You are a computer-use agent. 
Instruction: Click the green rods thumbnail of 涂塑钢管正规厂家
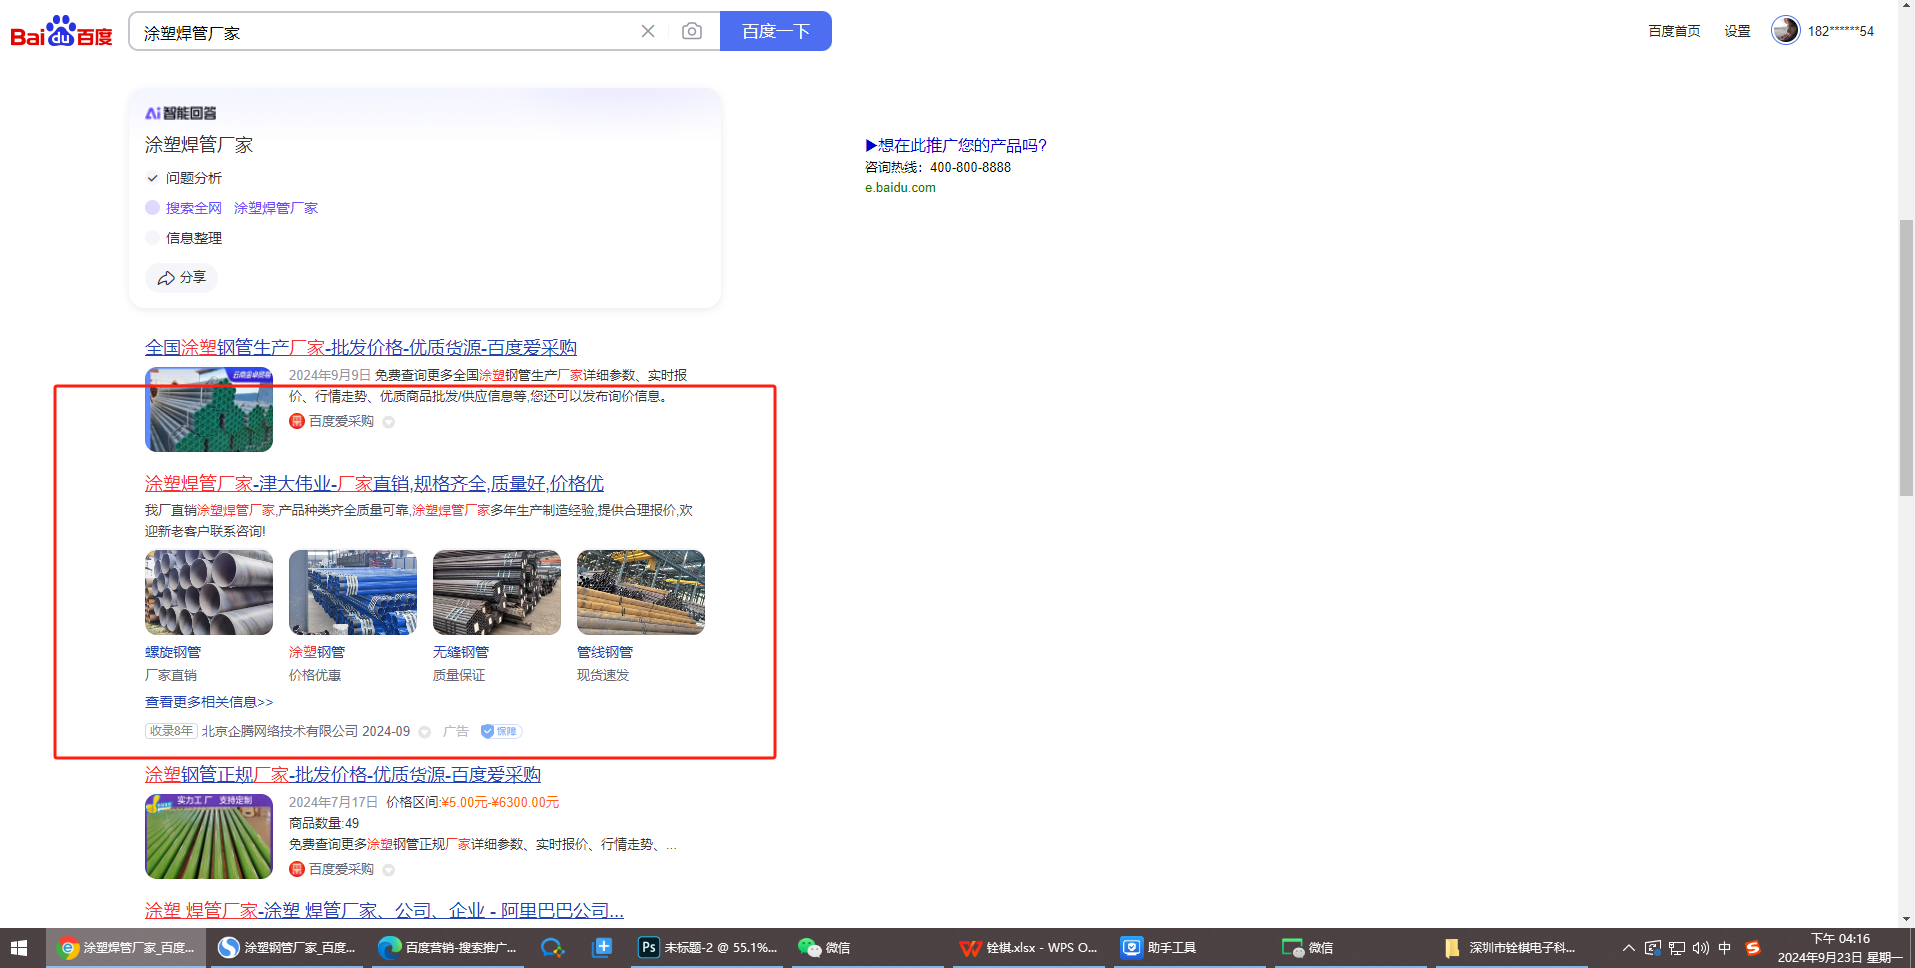[209, 837]
